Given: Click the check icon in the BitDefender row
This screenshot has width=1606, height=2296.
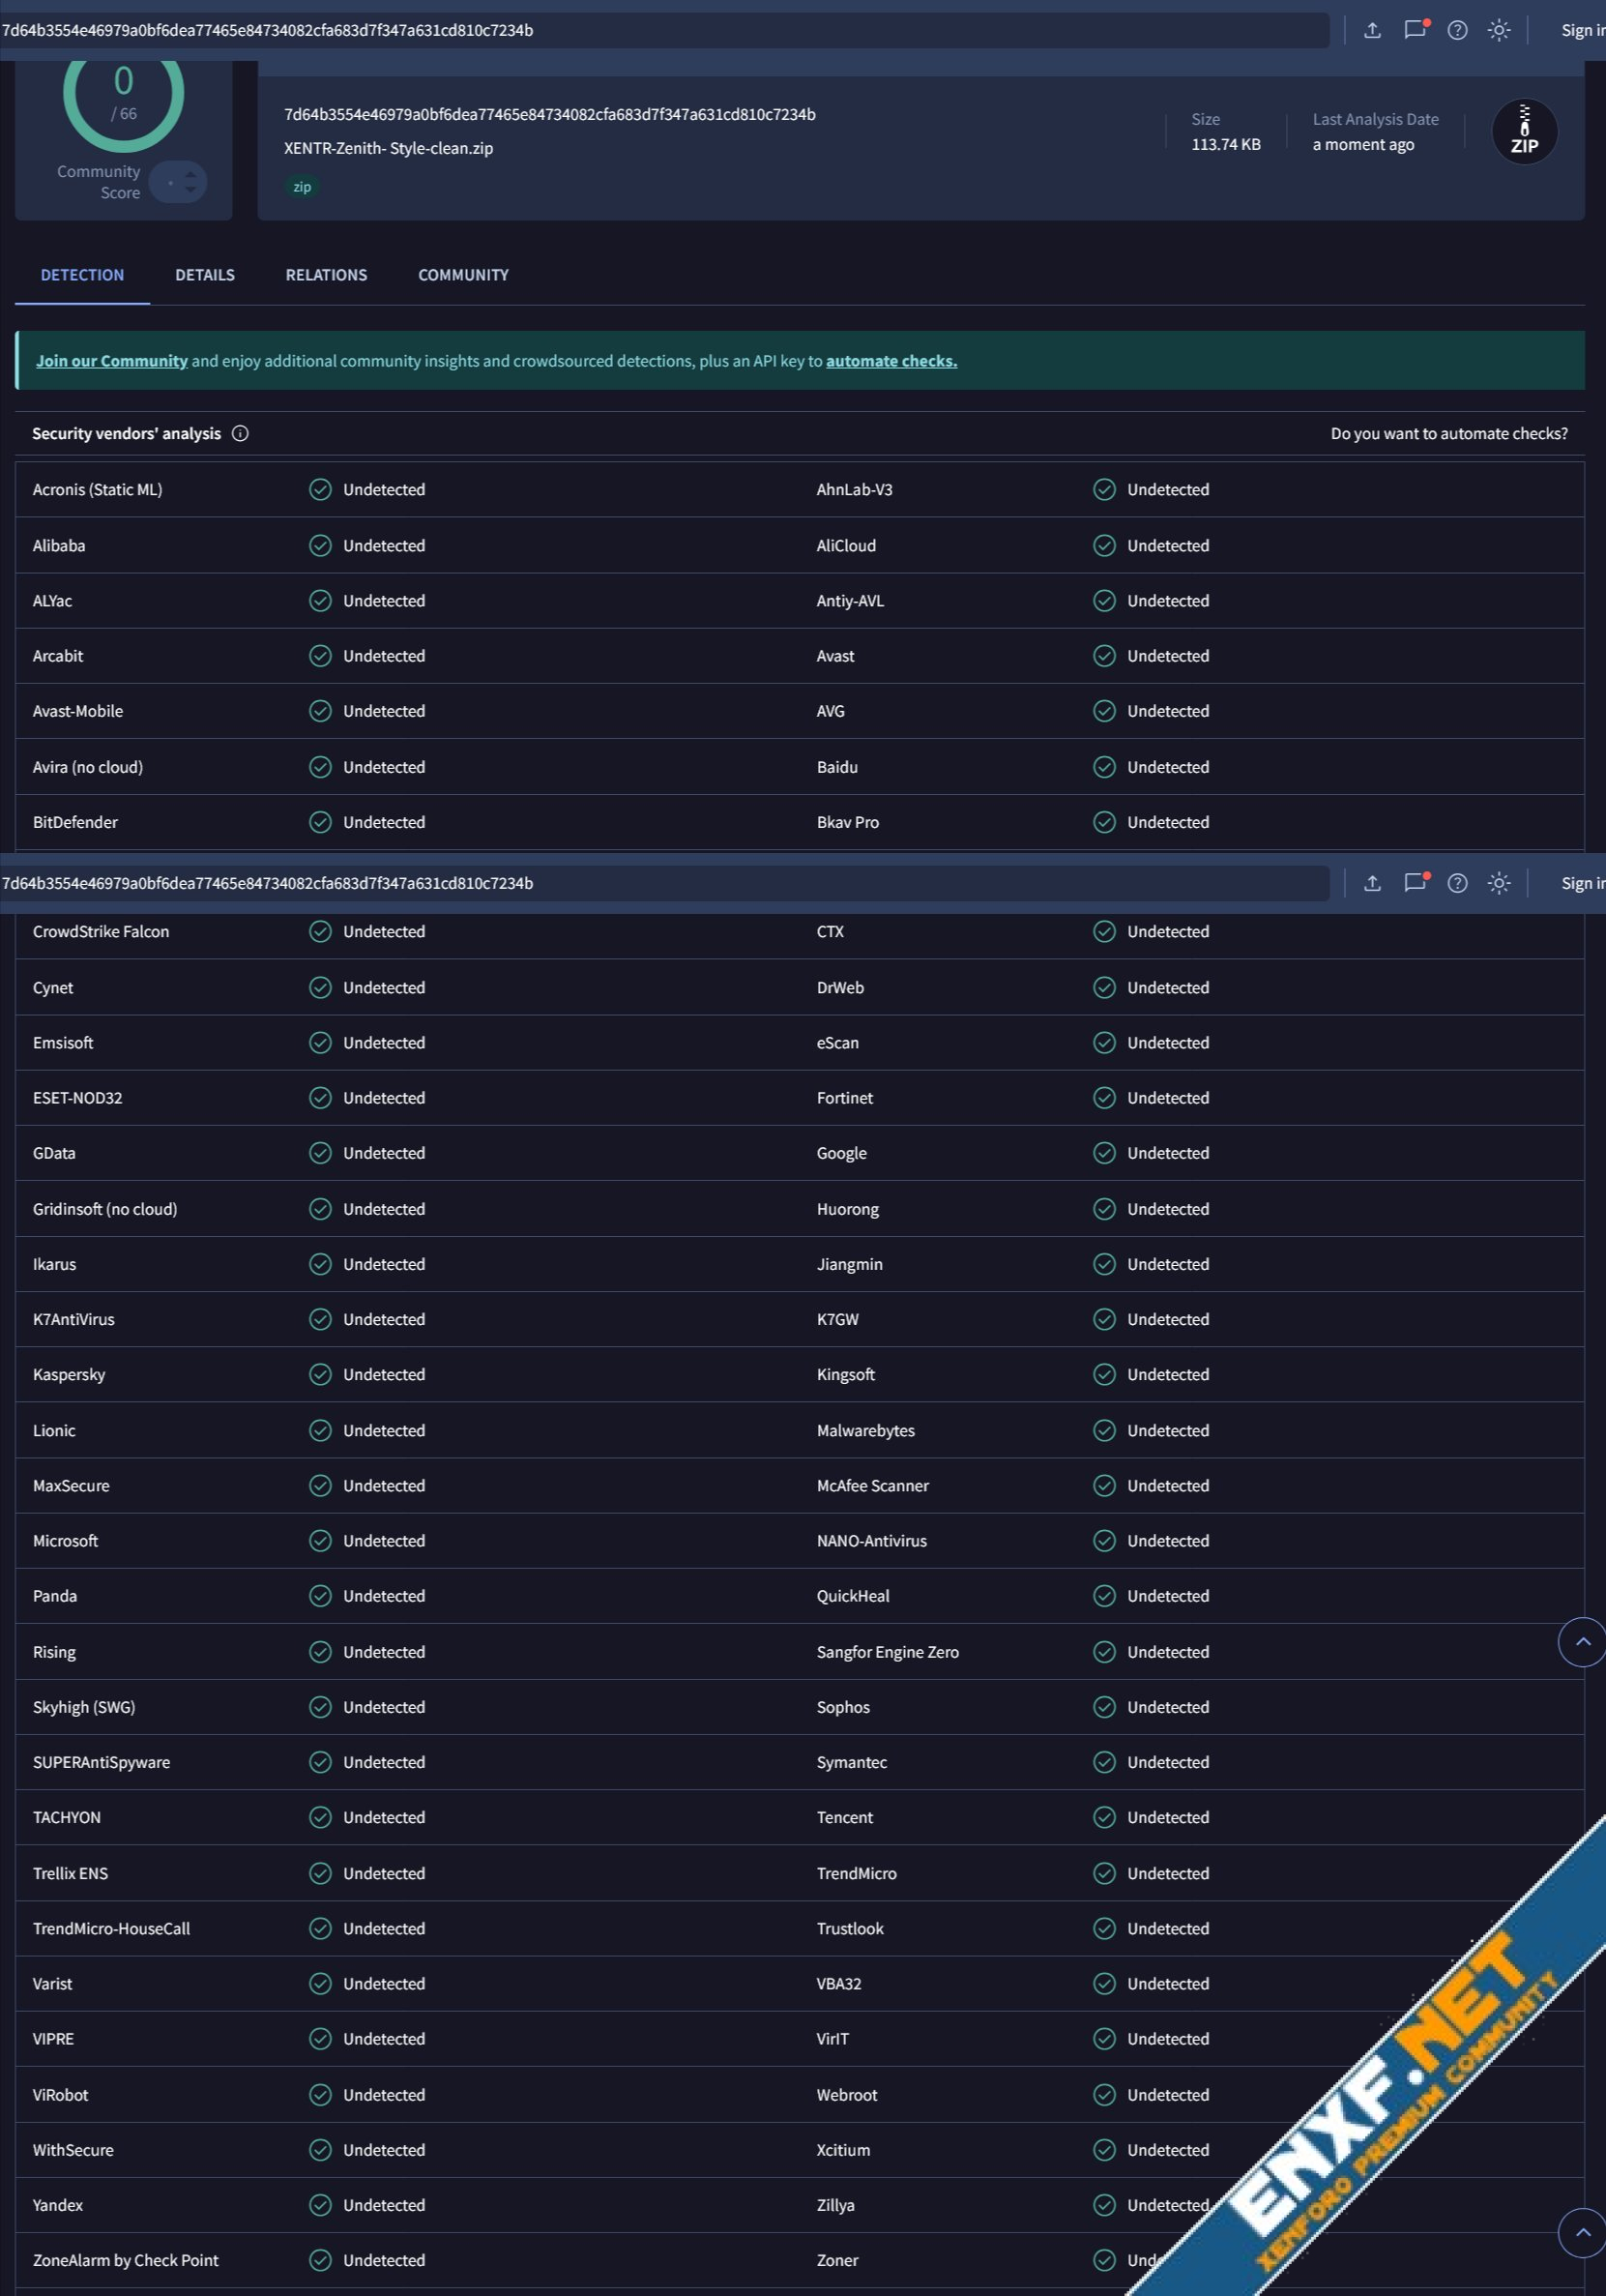Looking at the screenshot, I should point(320,822).
